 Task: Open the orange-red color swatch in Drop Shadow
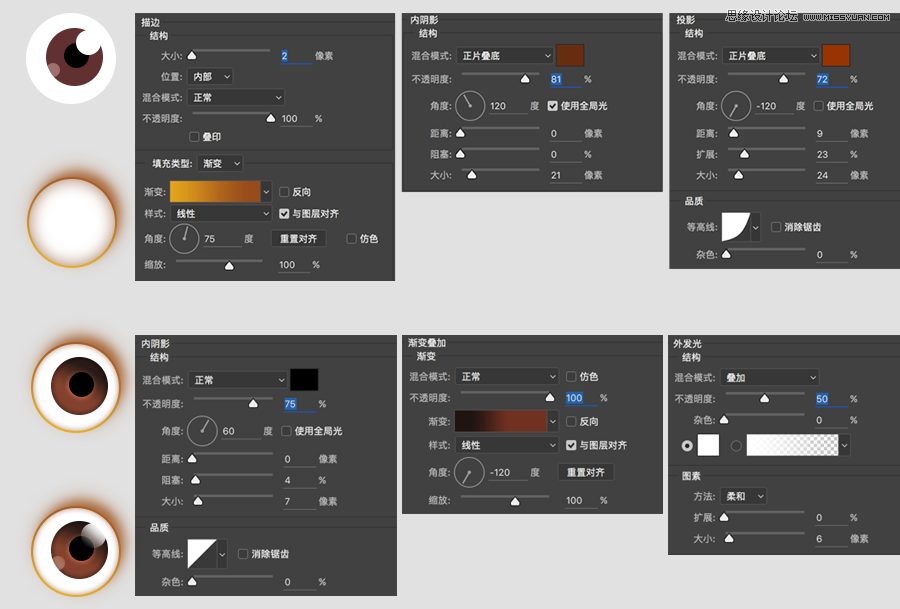[x=836, y=56]
